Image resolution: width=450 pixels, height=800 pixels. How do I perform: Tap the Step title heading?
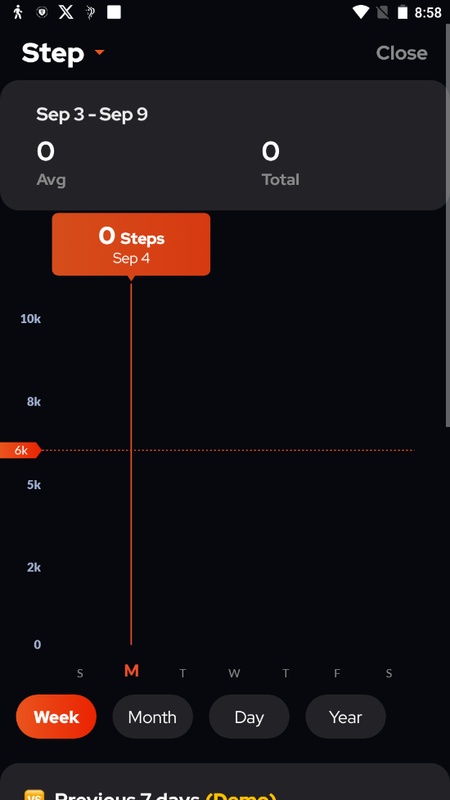pos(53,54)
